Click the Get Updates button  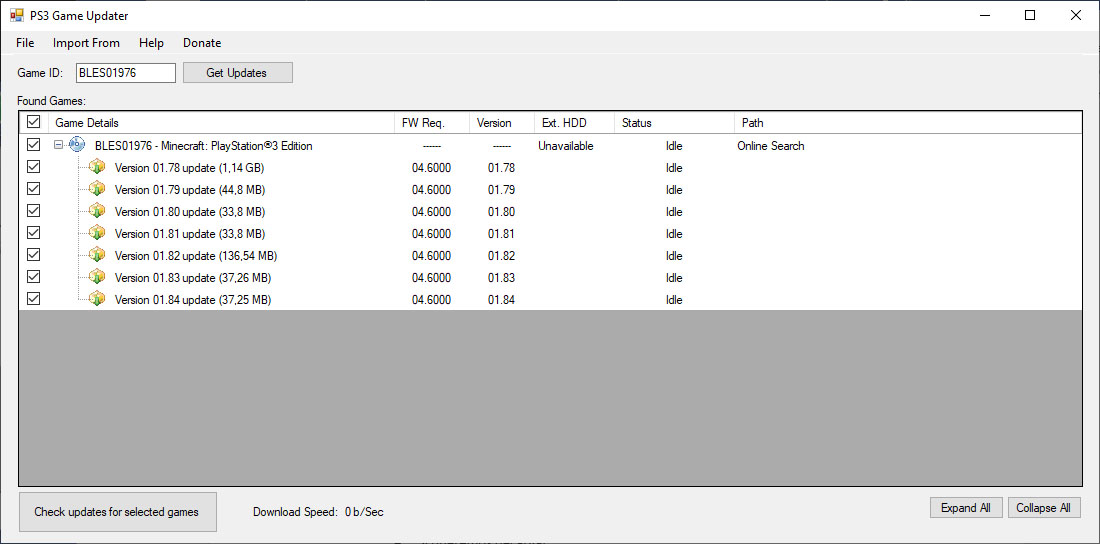coord(238,72)
